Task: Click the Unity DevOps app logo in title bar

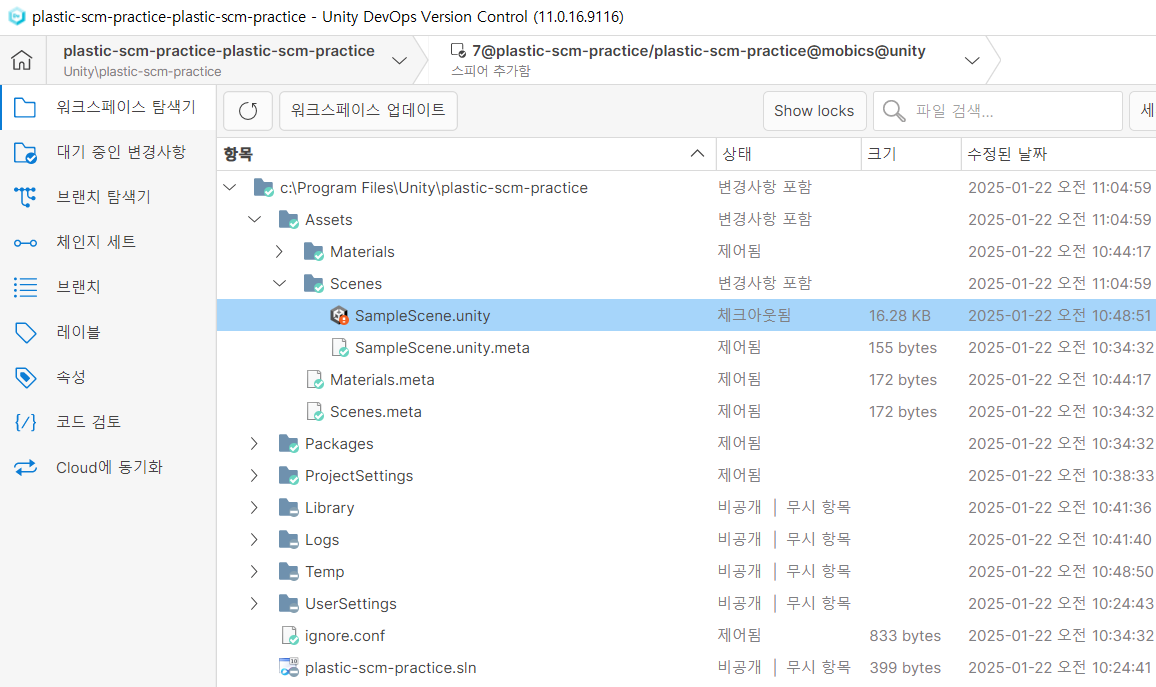Action: pos(16,16)
